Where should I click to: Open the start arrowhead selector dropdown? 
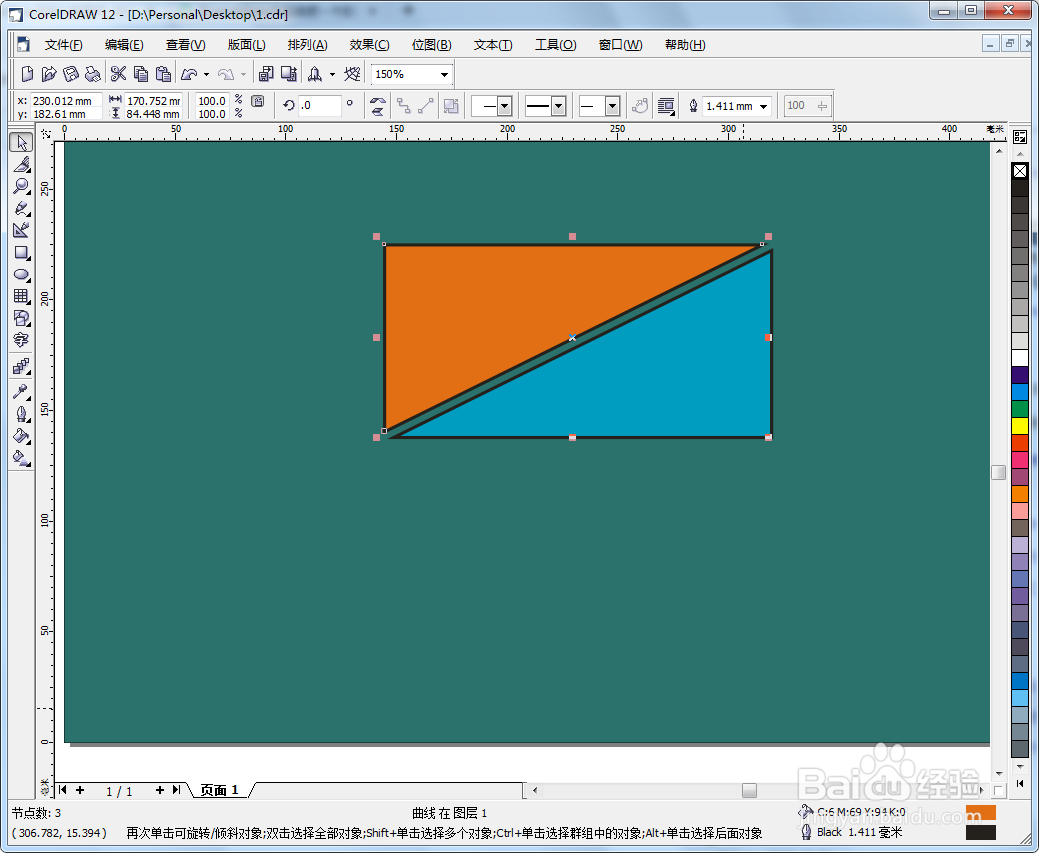coord(505,106)
